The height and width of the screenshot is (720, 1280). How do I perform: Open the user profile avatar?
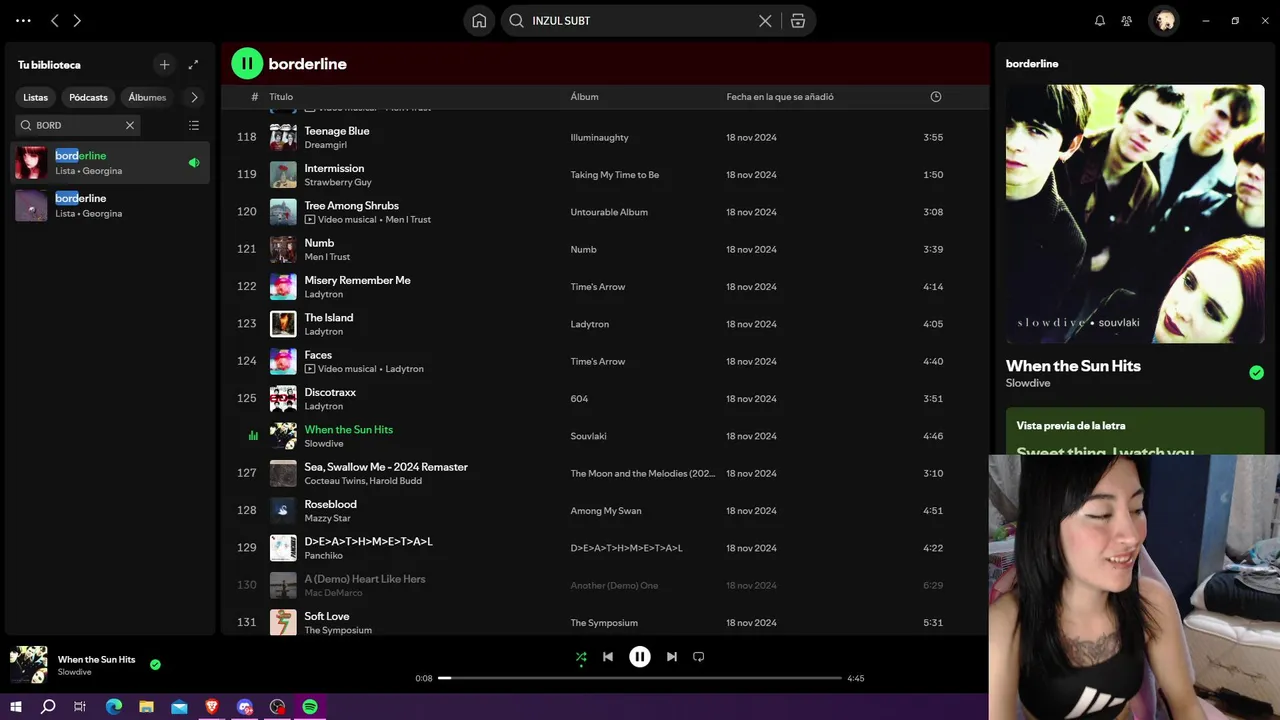pyautogui.click(x=1164, y=20)
